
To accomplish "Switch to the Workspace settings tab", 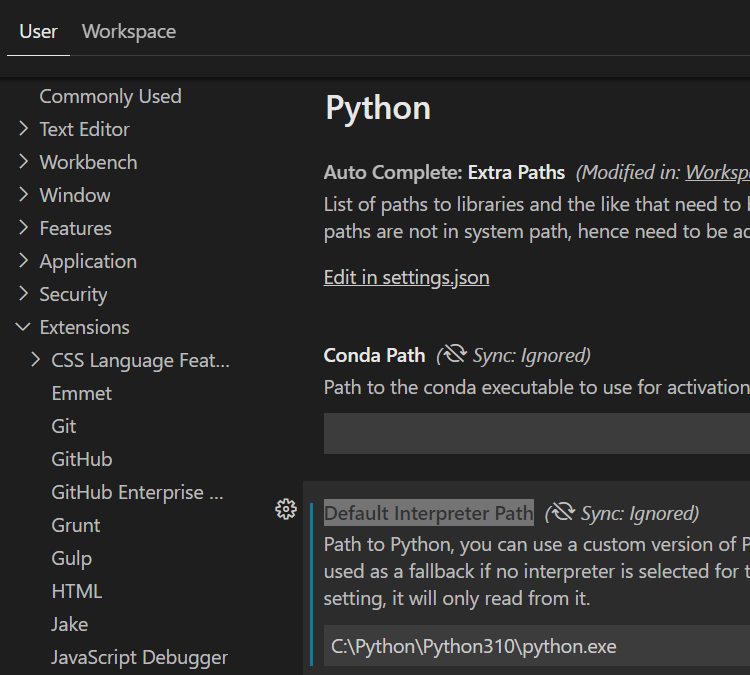I will pyautogui.click(x=128, y=31).
